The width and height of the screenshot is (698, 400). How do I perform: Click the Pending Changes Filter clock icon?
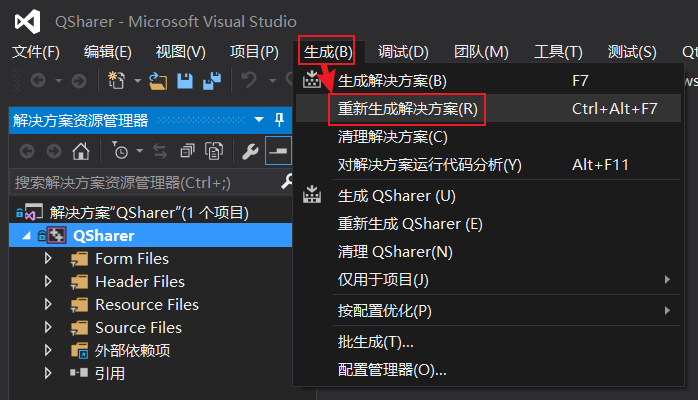coord(120,151)
